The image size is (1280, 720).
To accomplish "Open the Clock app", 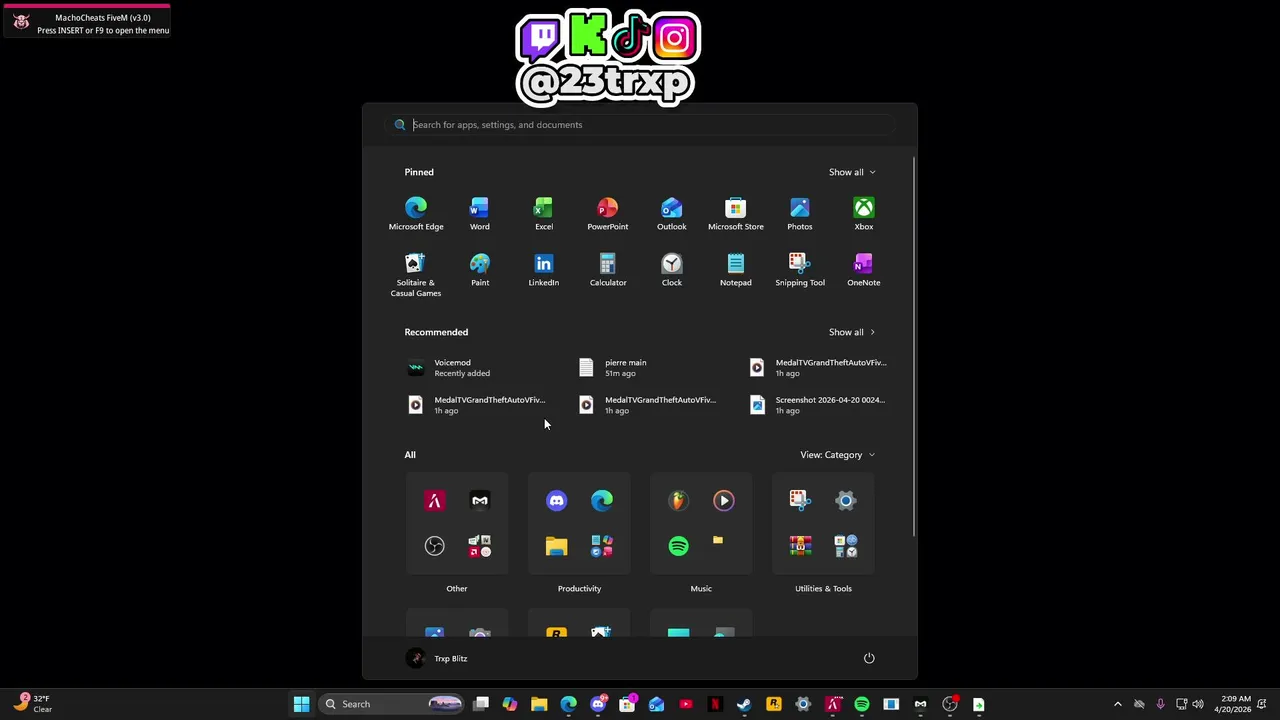I will tap(672, 270).
